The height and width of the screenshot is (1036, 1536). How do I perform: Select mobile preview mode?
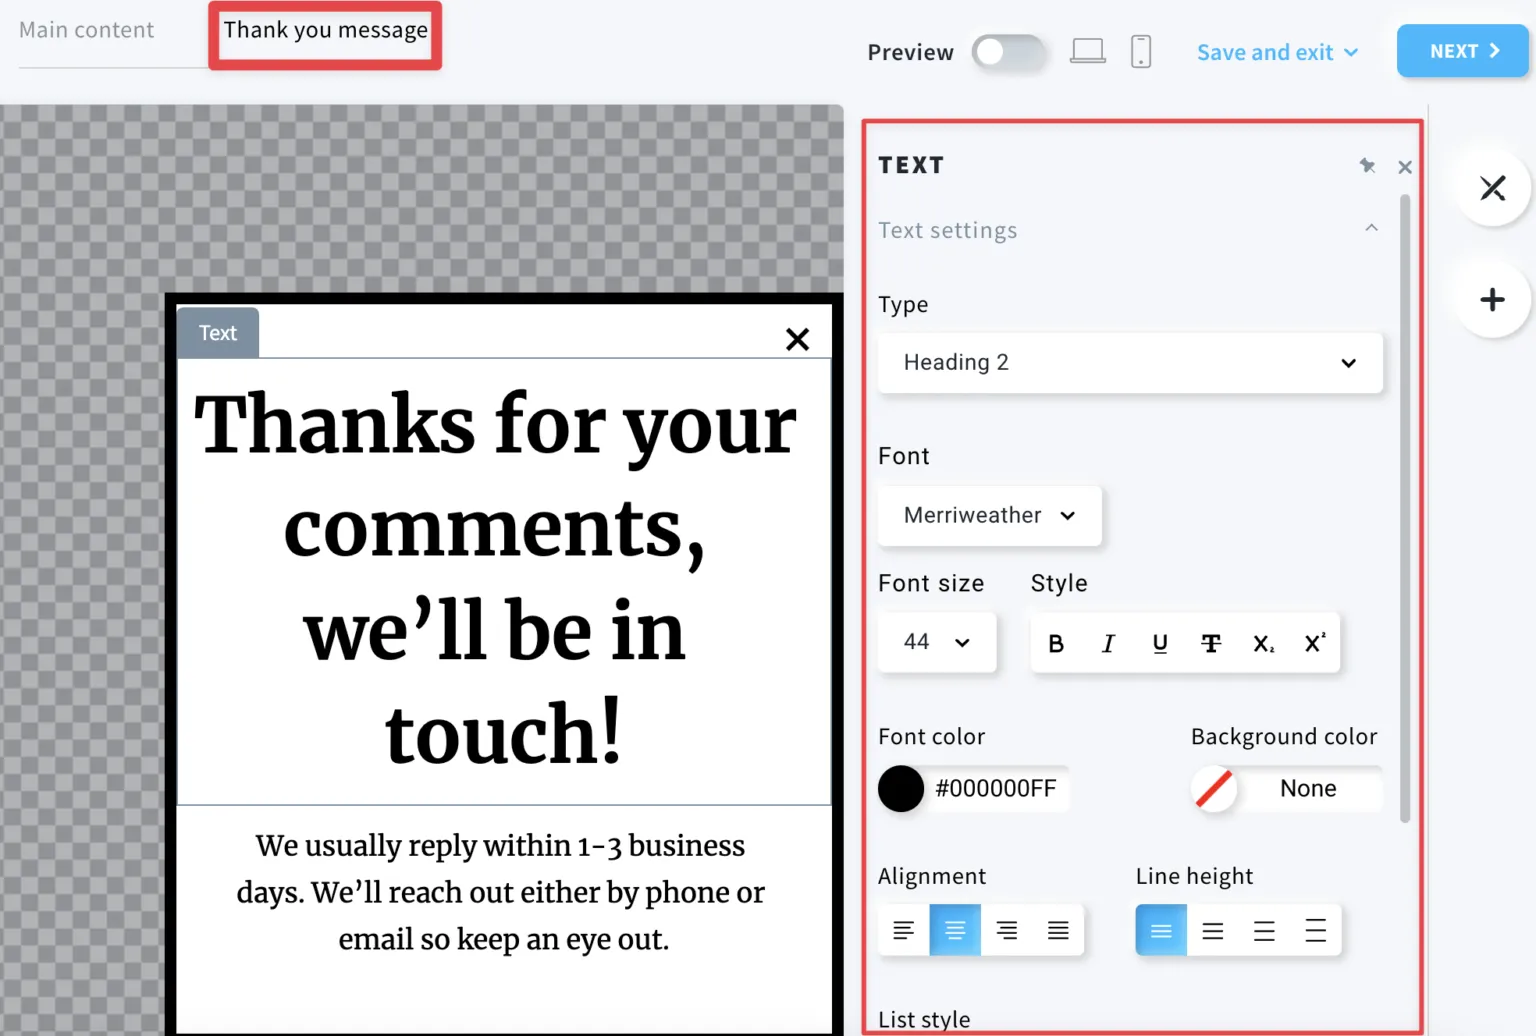[1141, 51]
